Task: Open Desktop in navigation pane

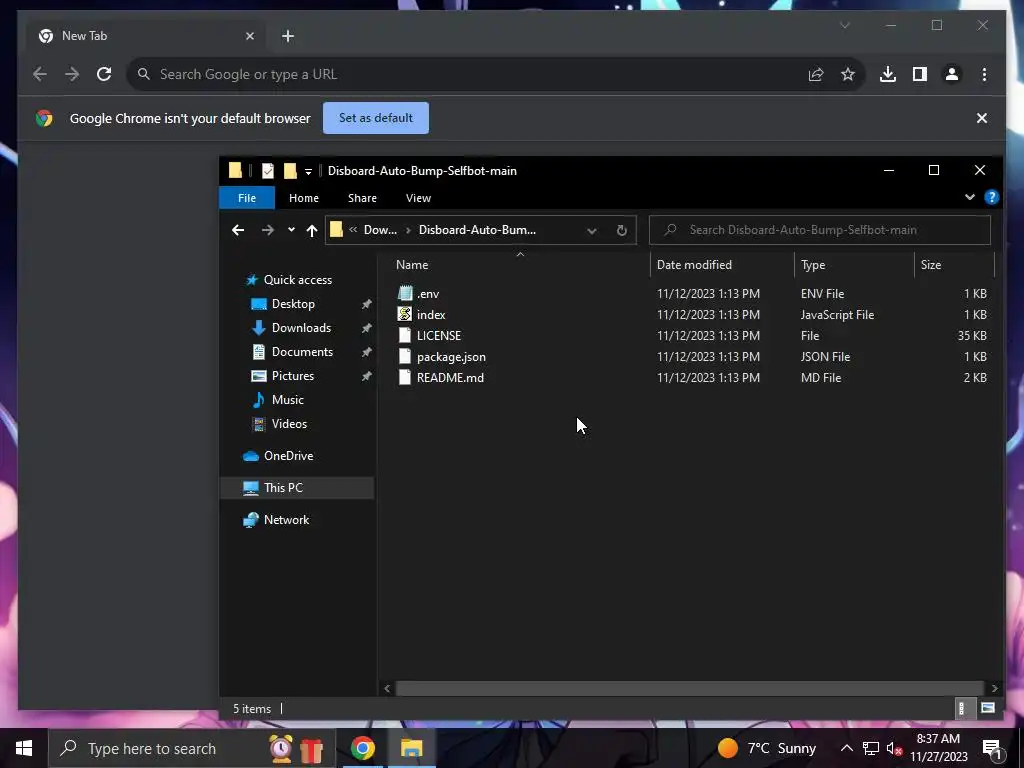Action: click(293, 304)
